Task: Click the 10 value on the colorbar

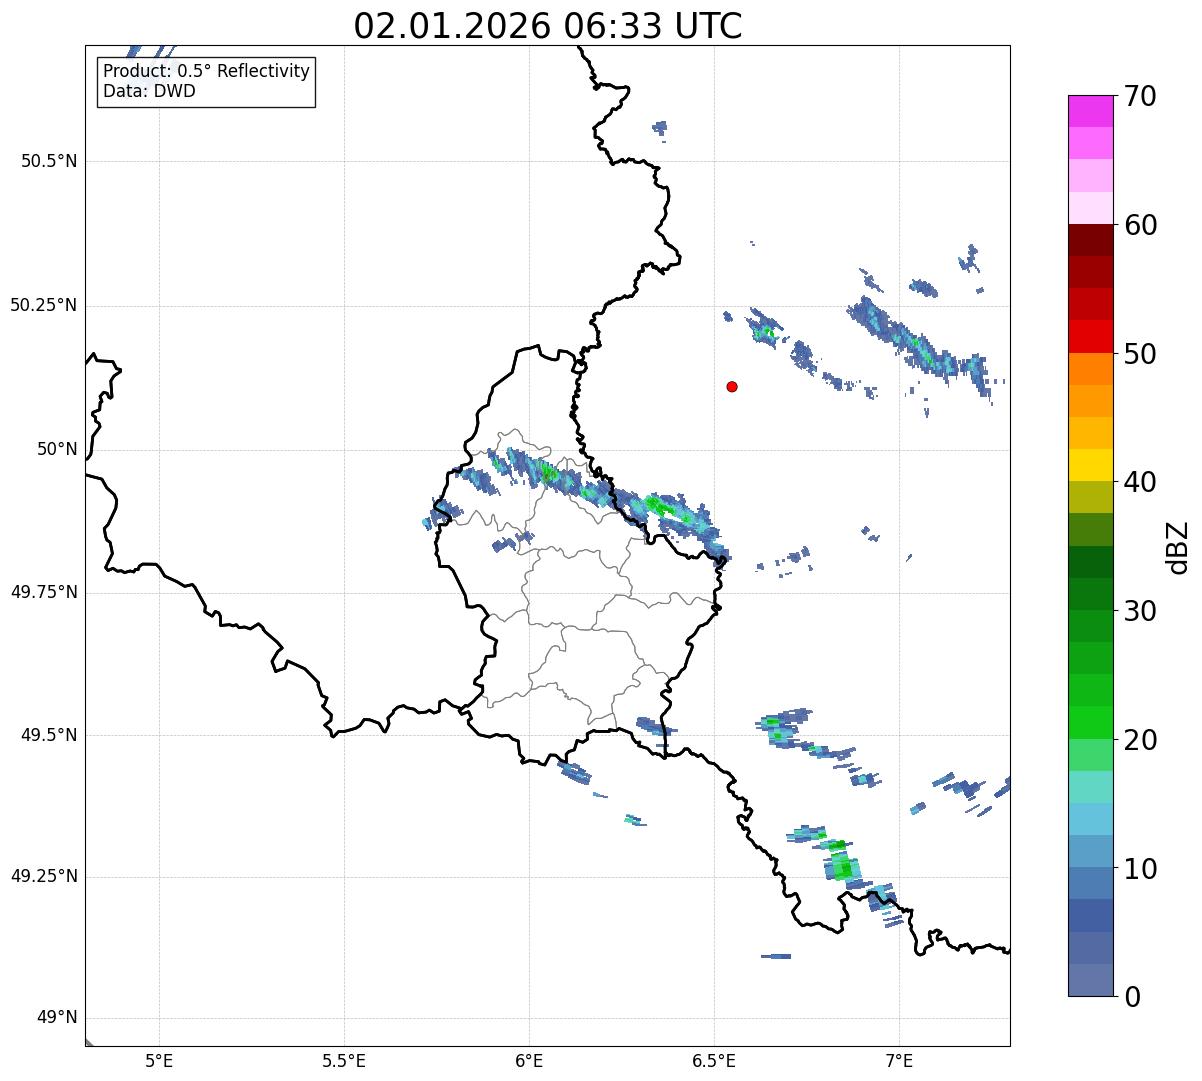Action: click(x=1139, y=868)
